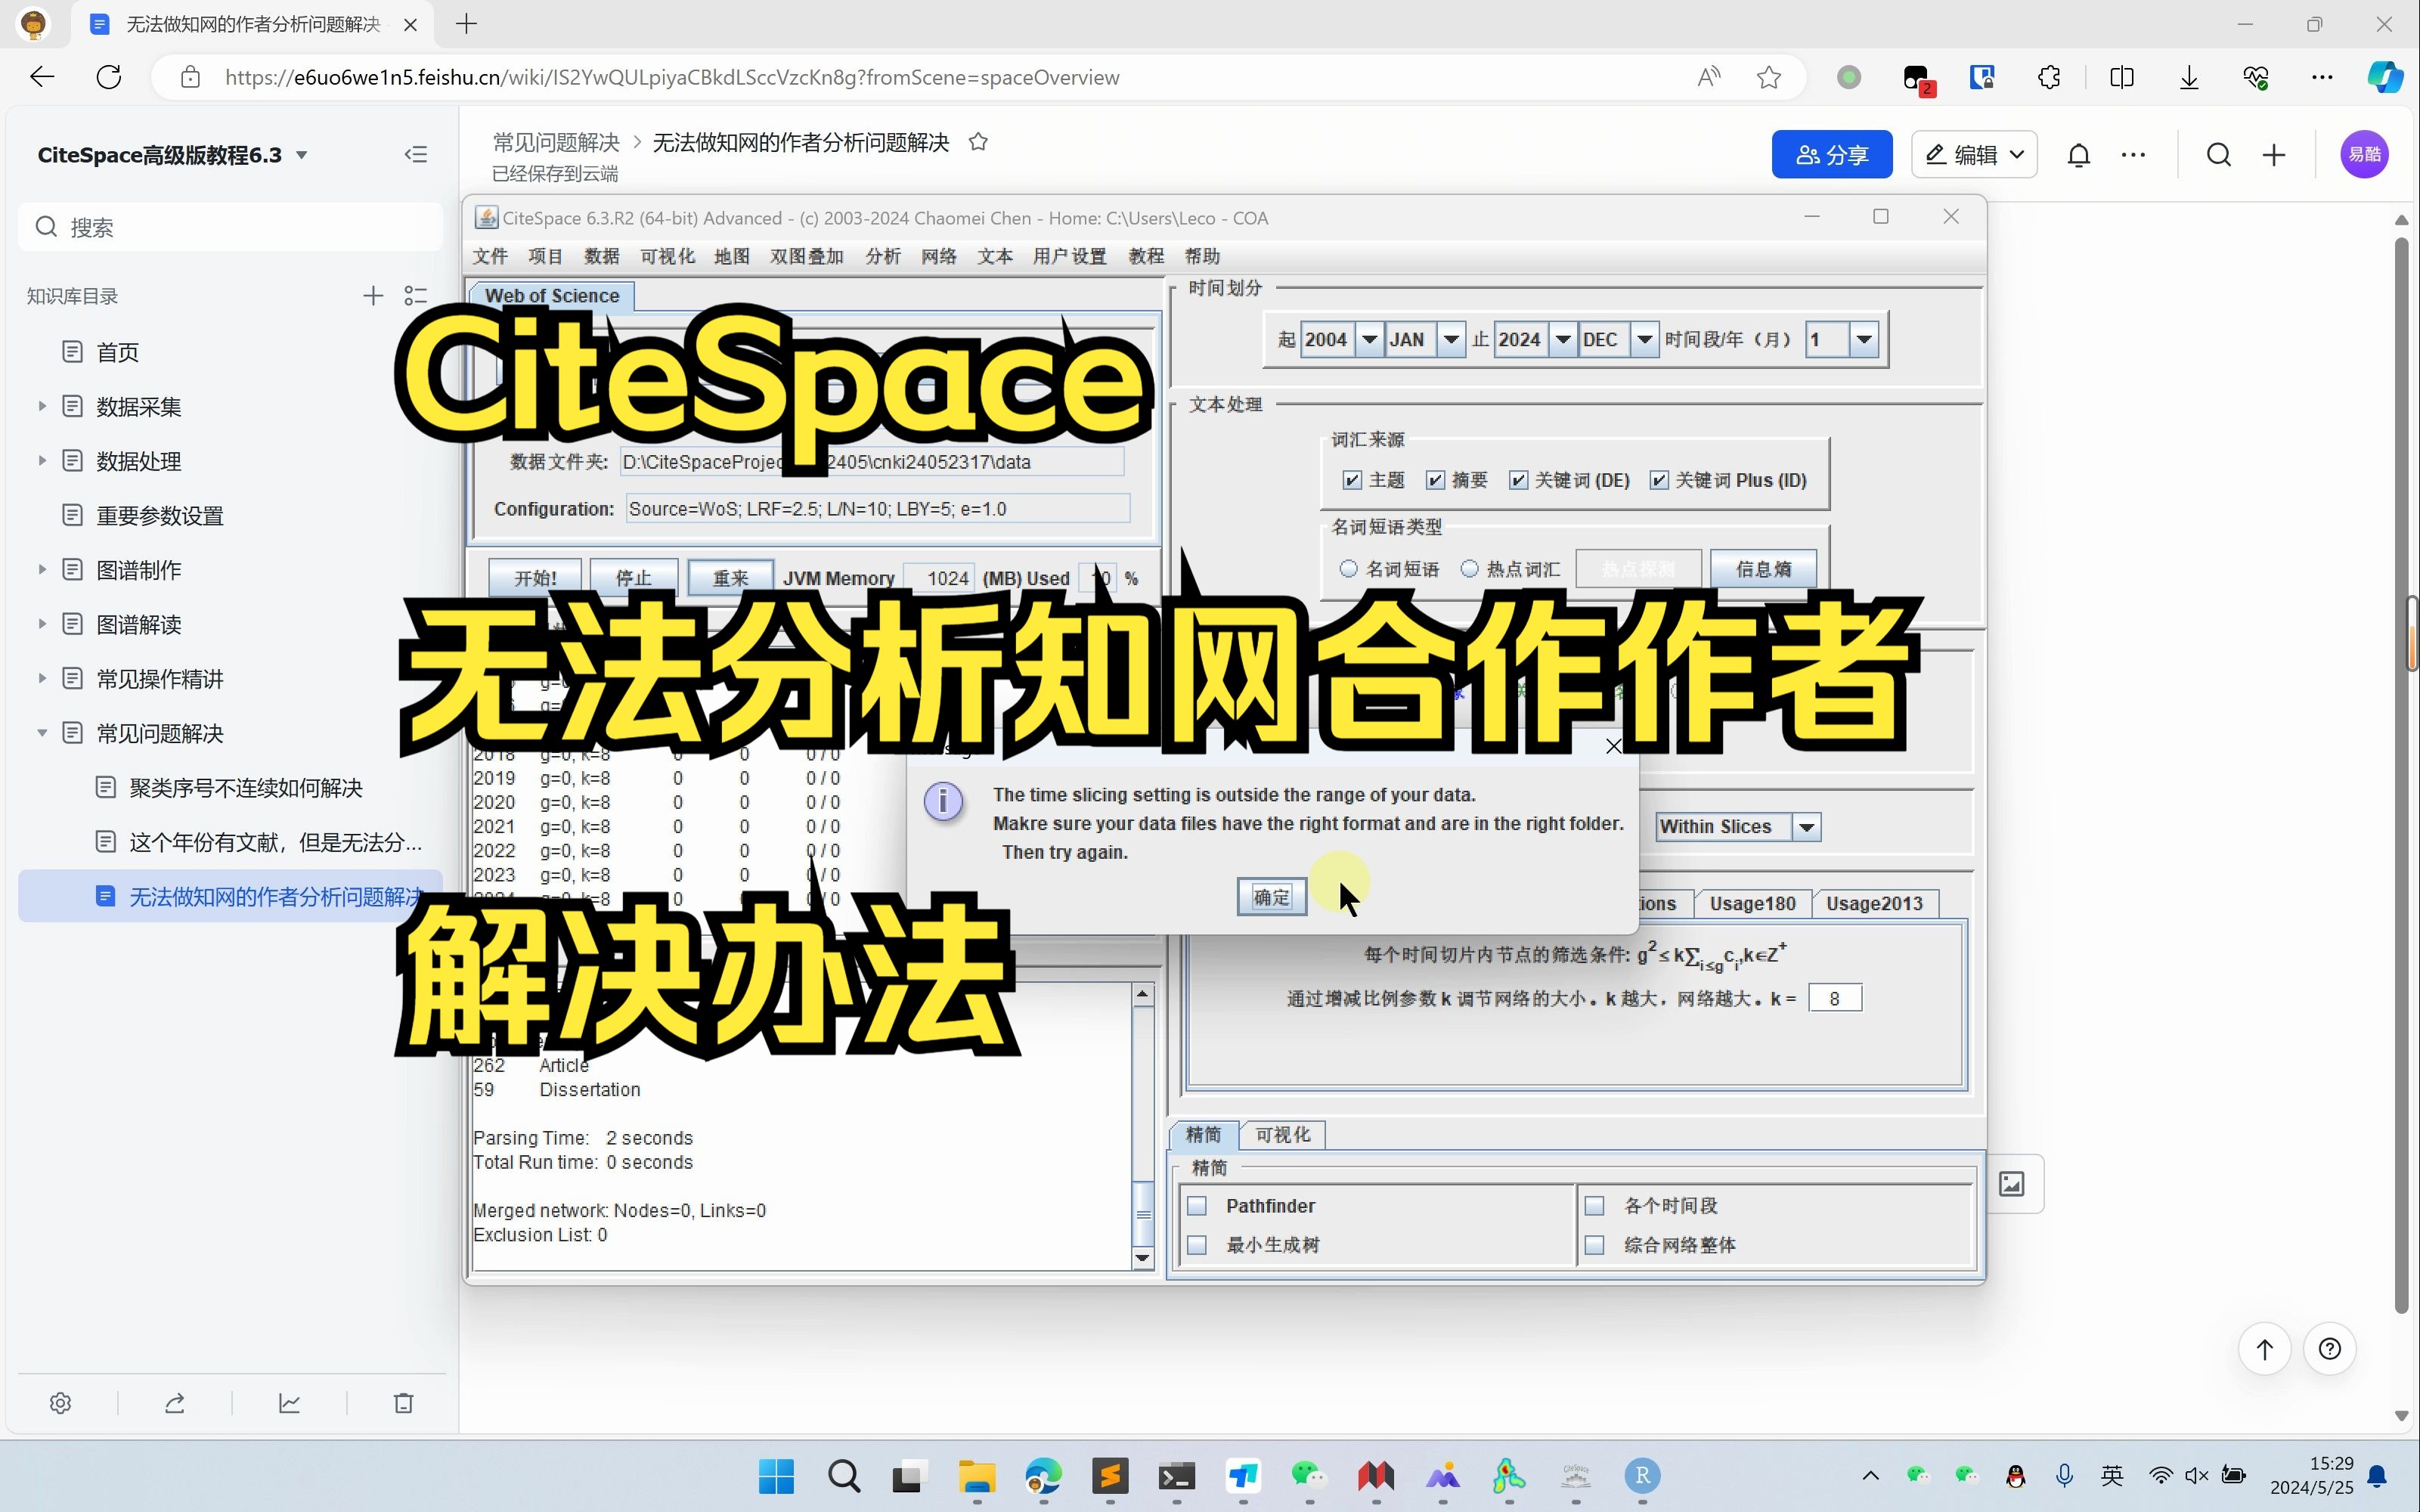Toggle the 主题 checkbox
The width and height of the screenshot is (2420, 1512).
(1352, 480)
